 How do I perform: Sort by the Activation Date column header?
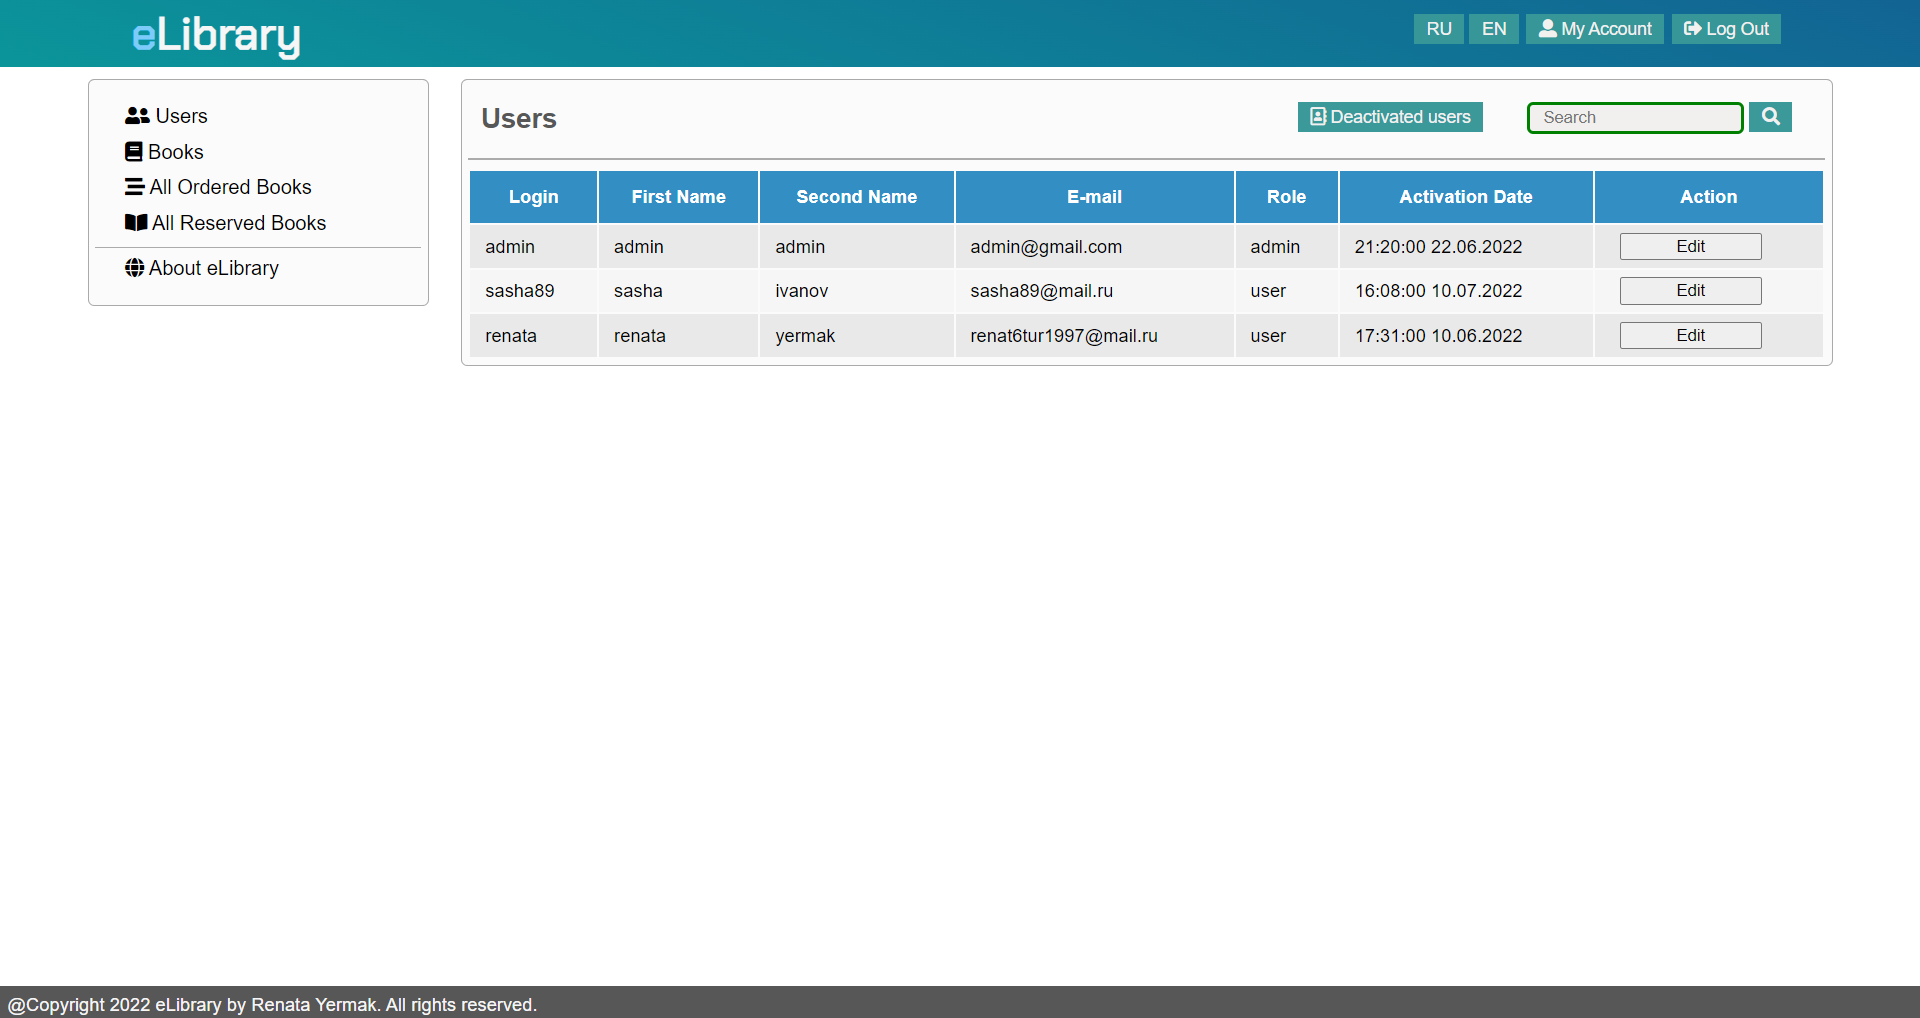[1465, 197]
